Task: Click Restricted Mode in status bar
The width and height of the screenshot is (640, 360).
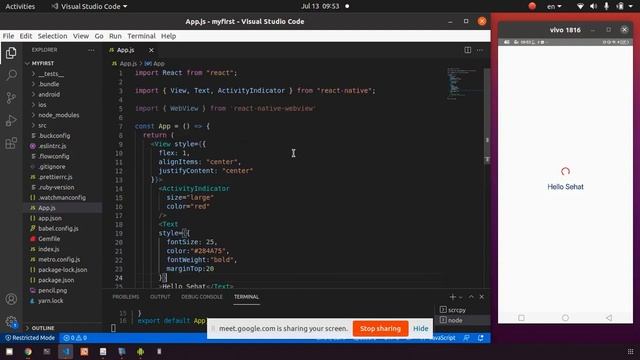Action: tap(30, 338)
